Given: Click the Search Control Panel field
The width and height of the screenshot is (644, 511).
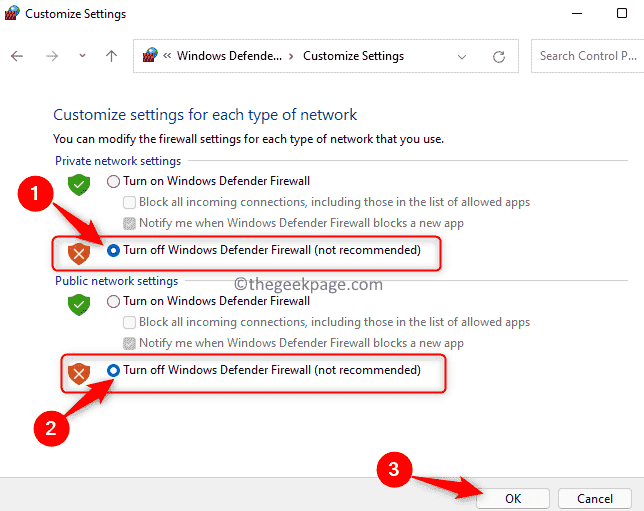Looking at the screenshot, I should 588,56.
